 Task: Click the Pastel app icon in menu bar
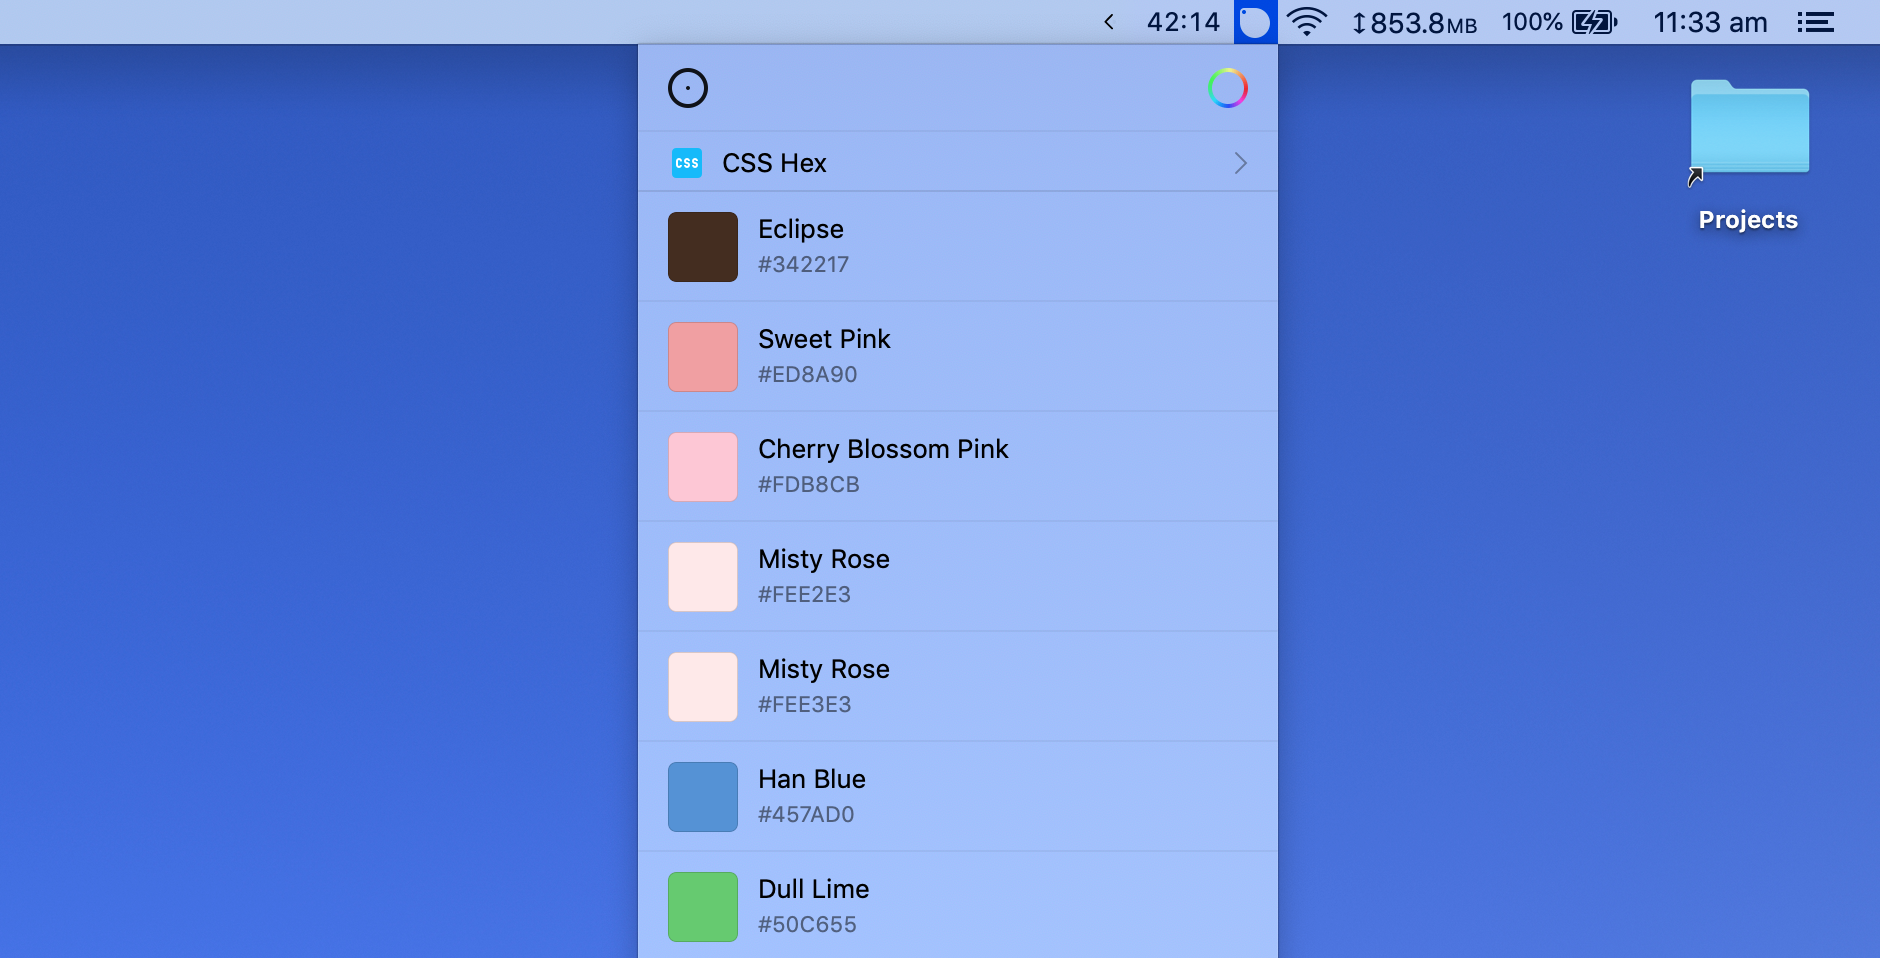click(x=1255, y=22)
